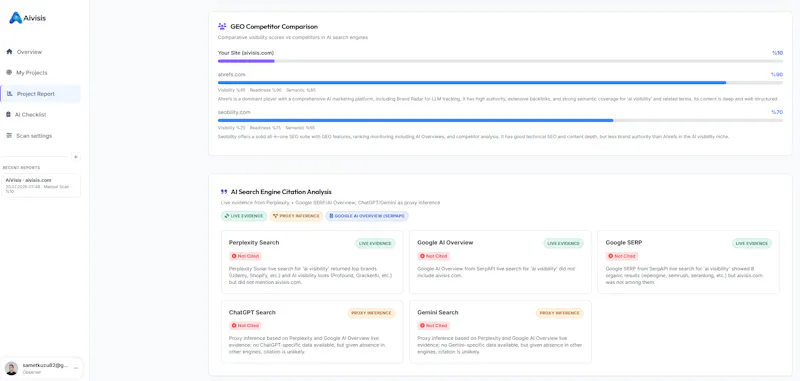Screen dimensions: 800x381
Task: Click the red Not Cited icon in Google AI Overview
Action: (x=422, y=256)
